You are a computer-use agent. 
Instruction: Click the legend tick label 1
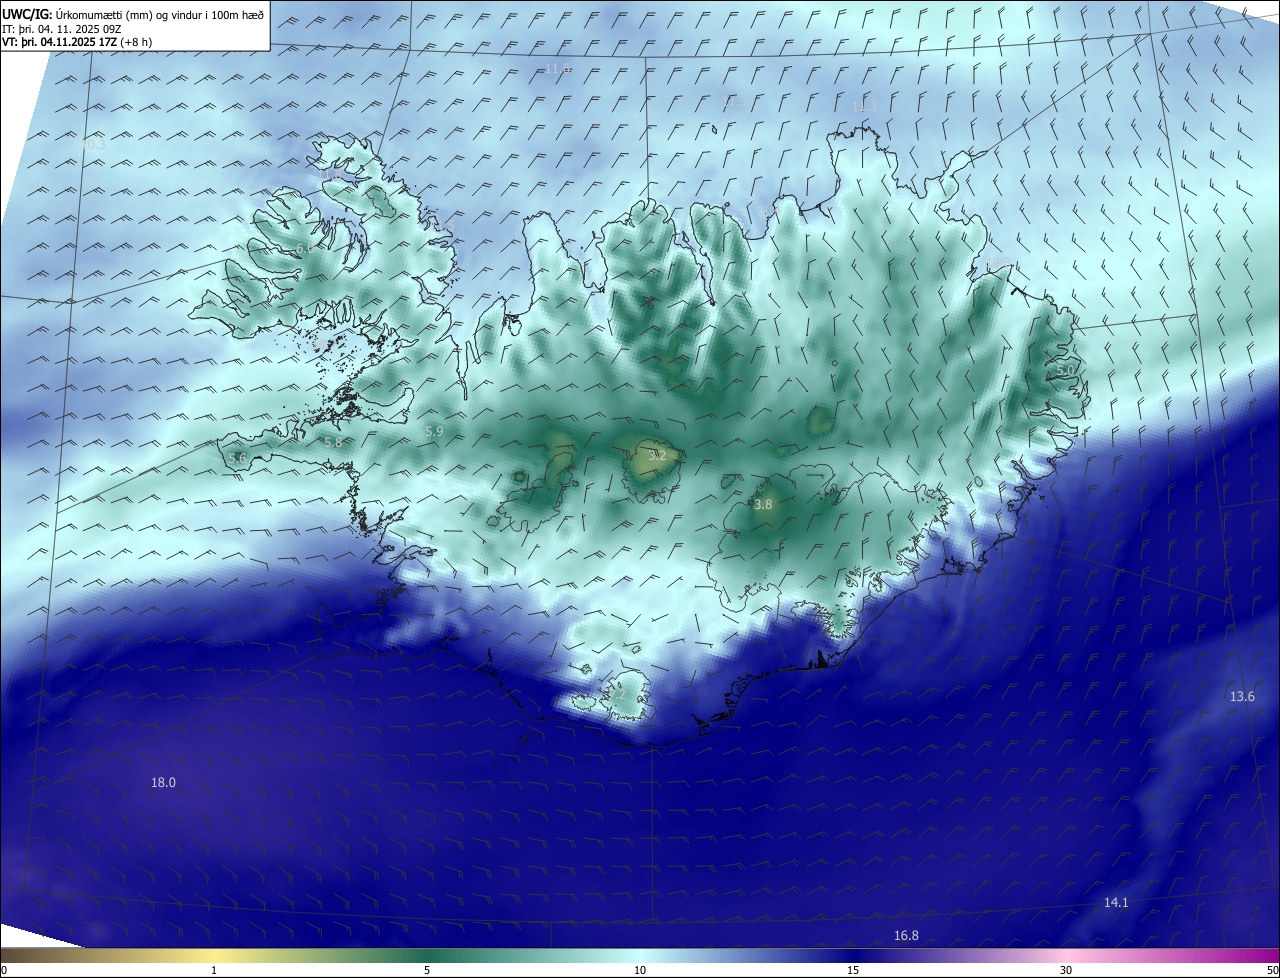click(214, 970)
